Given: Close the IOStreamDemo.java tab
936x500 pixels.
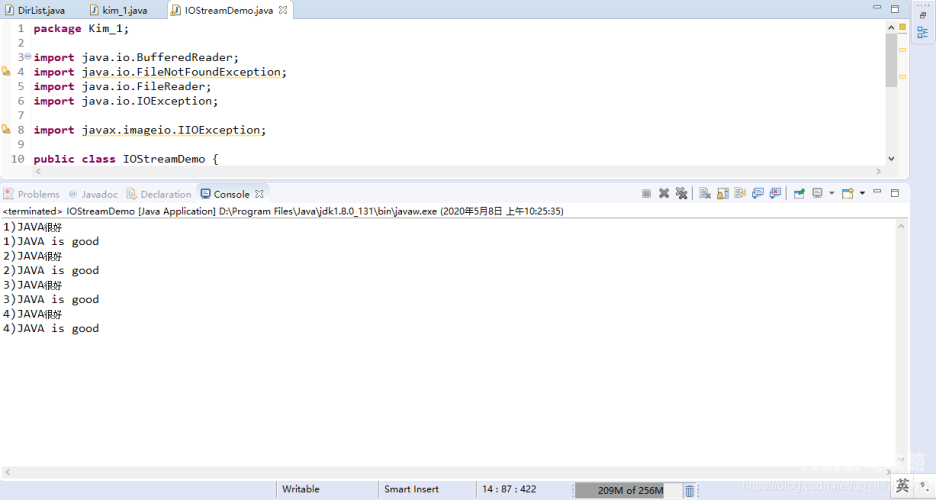Looking at the screenshot, I should 283,10.
